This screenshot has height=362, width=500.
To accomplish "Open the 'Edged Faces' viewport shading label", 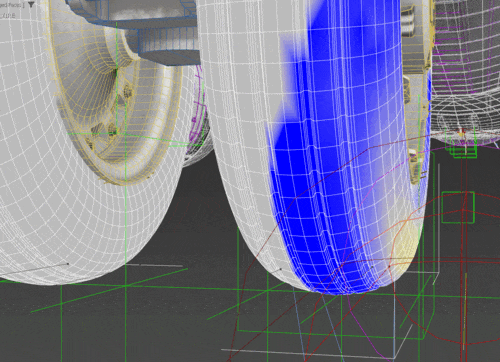I will tap(12, 5).
